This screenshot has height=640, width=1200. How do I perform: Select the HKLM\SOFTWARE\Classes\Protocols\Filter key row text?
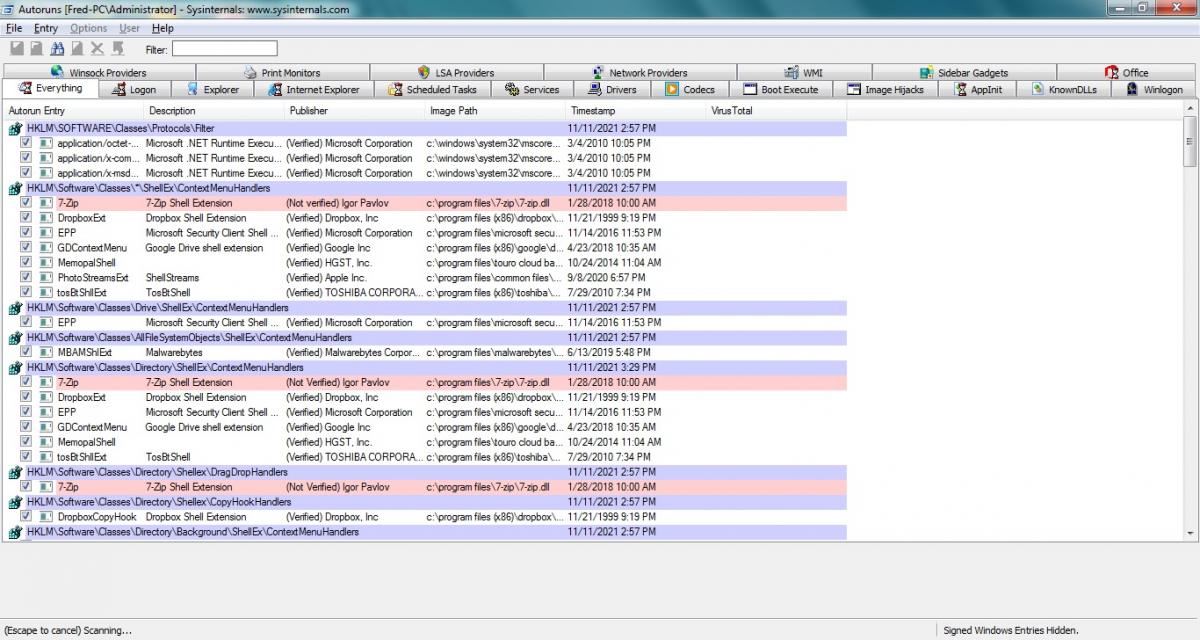pos(121,129)
